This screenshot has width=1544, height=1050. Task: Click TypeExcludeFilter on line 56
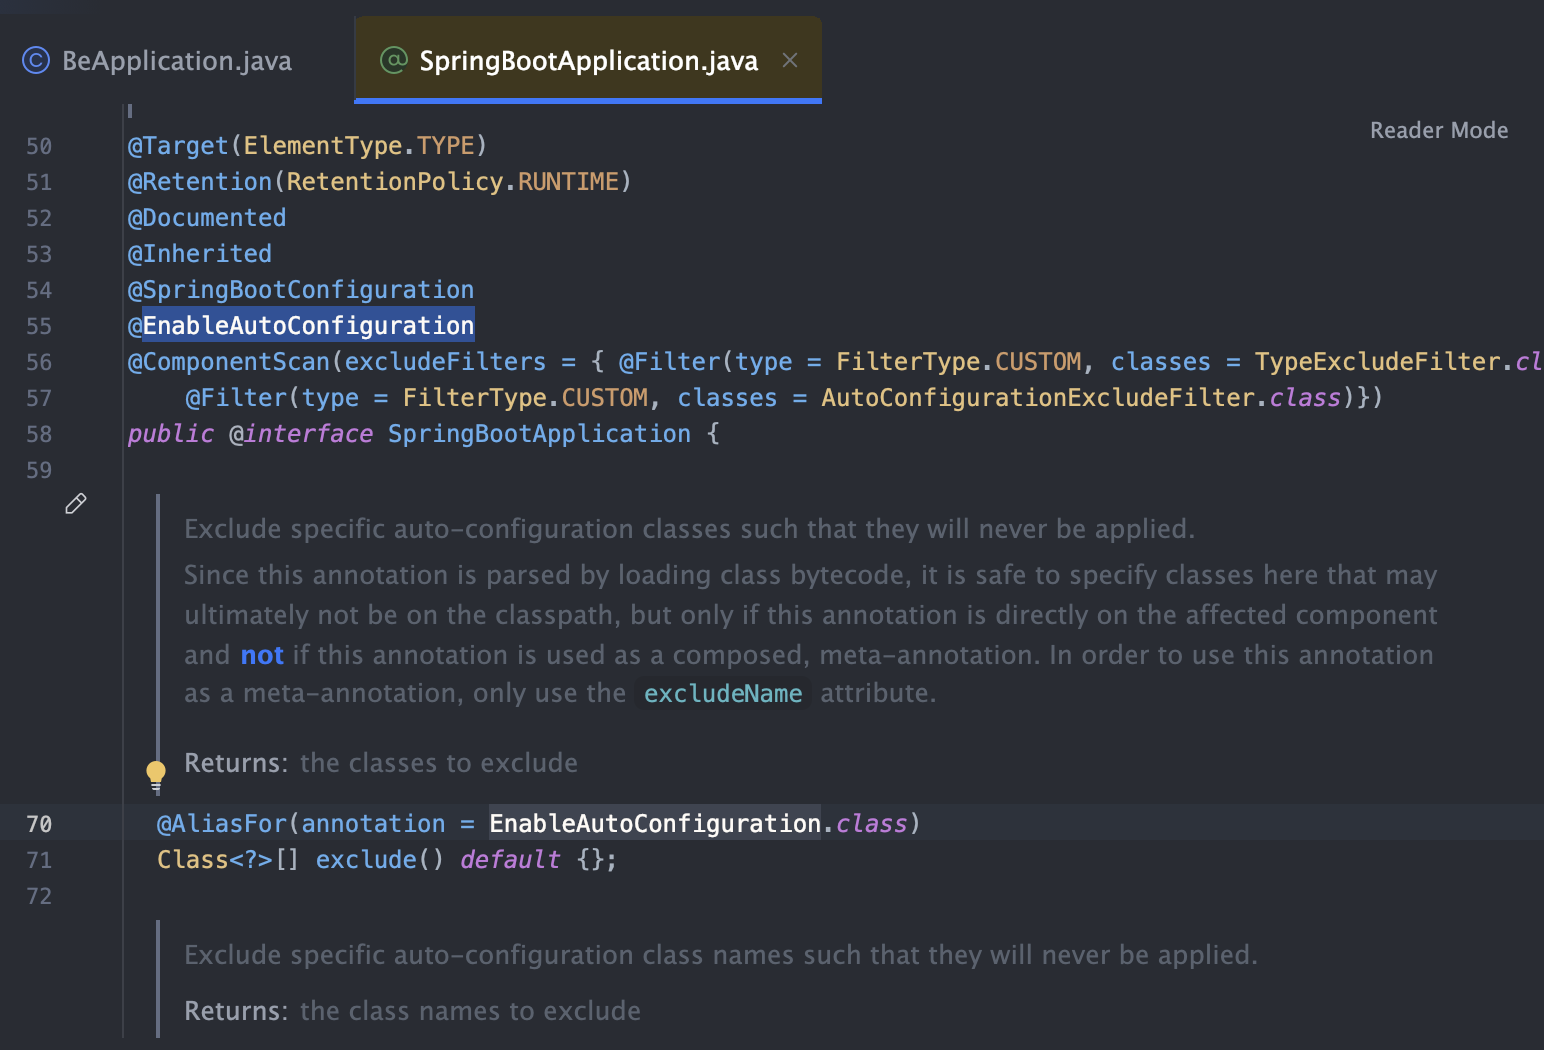1378,362
